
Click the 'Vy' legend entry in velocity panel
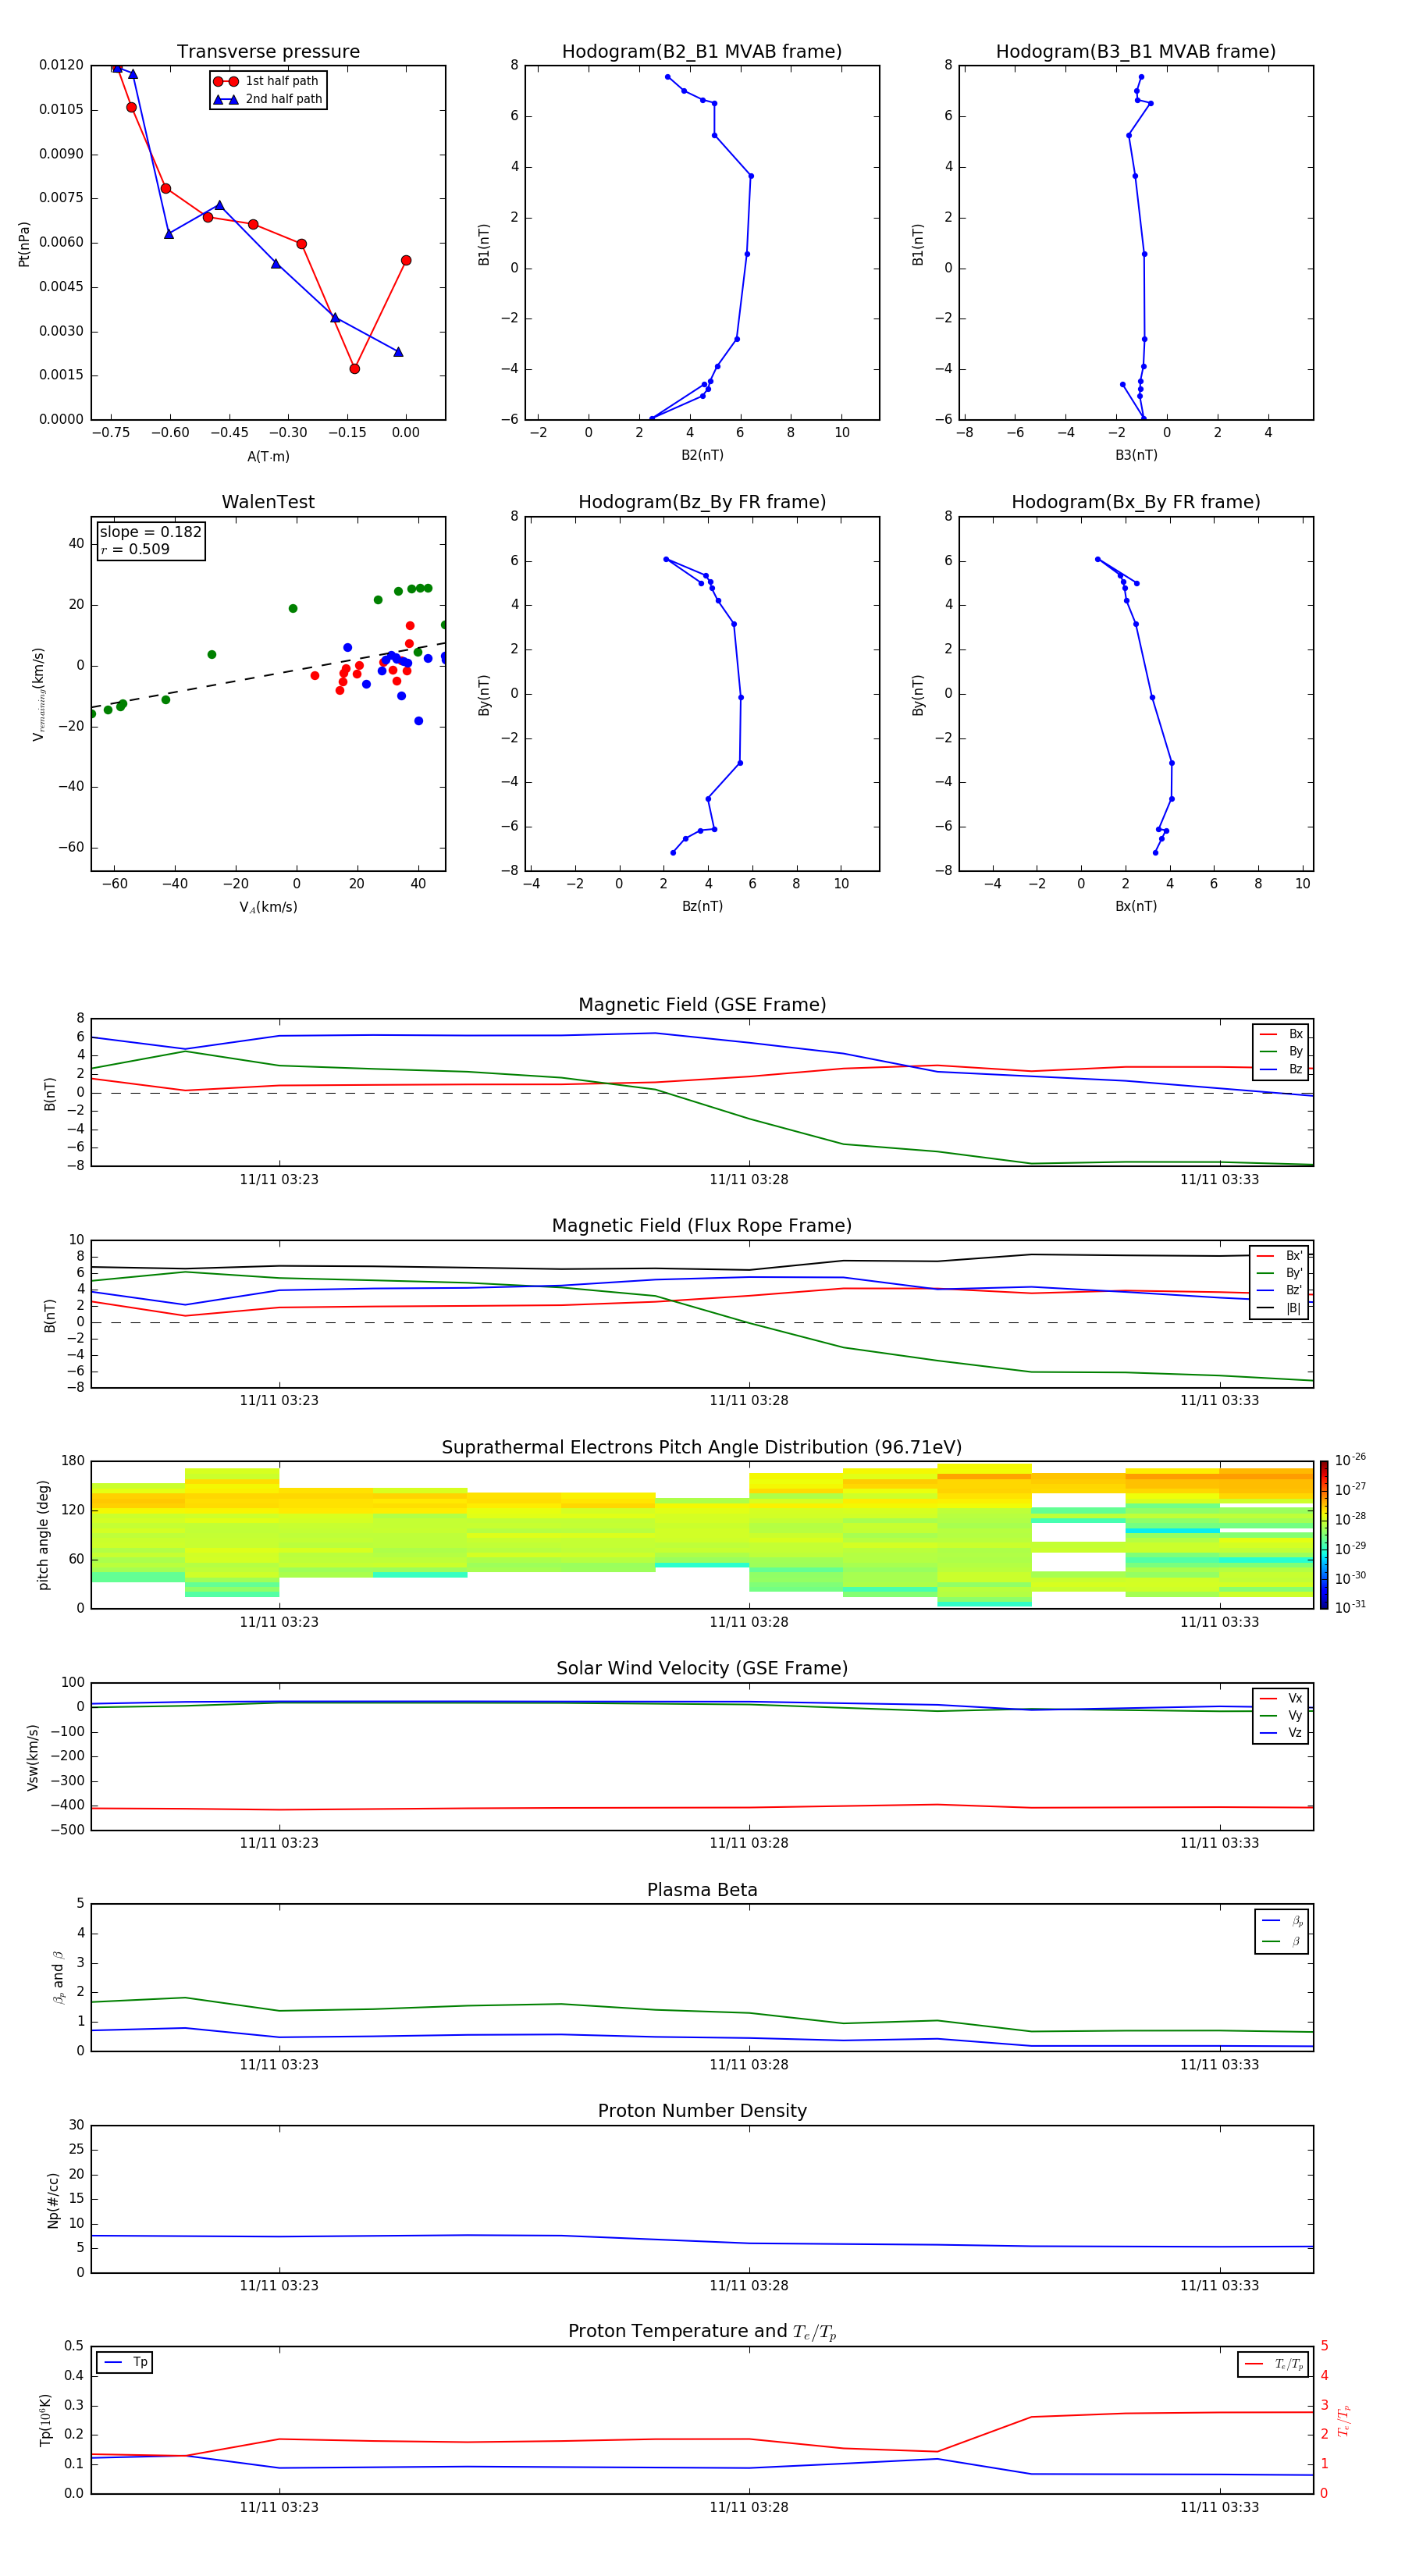(1282, 1716)
